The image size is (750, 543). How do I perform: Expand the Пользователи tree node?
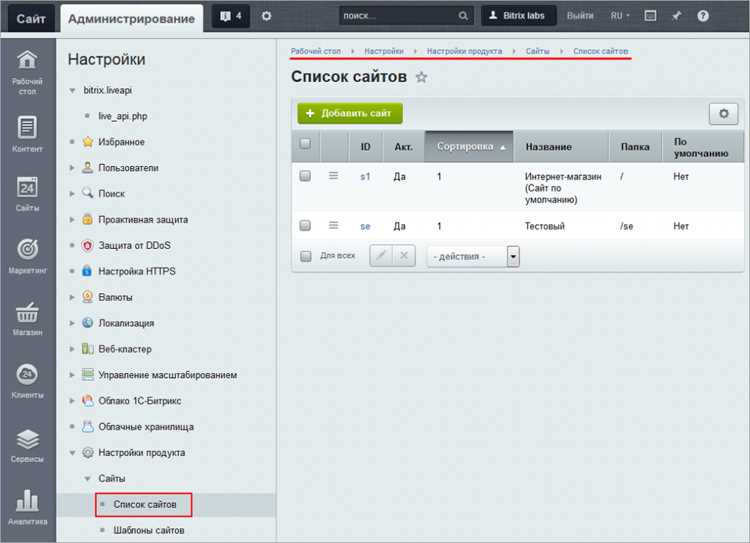click(72, 168)
